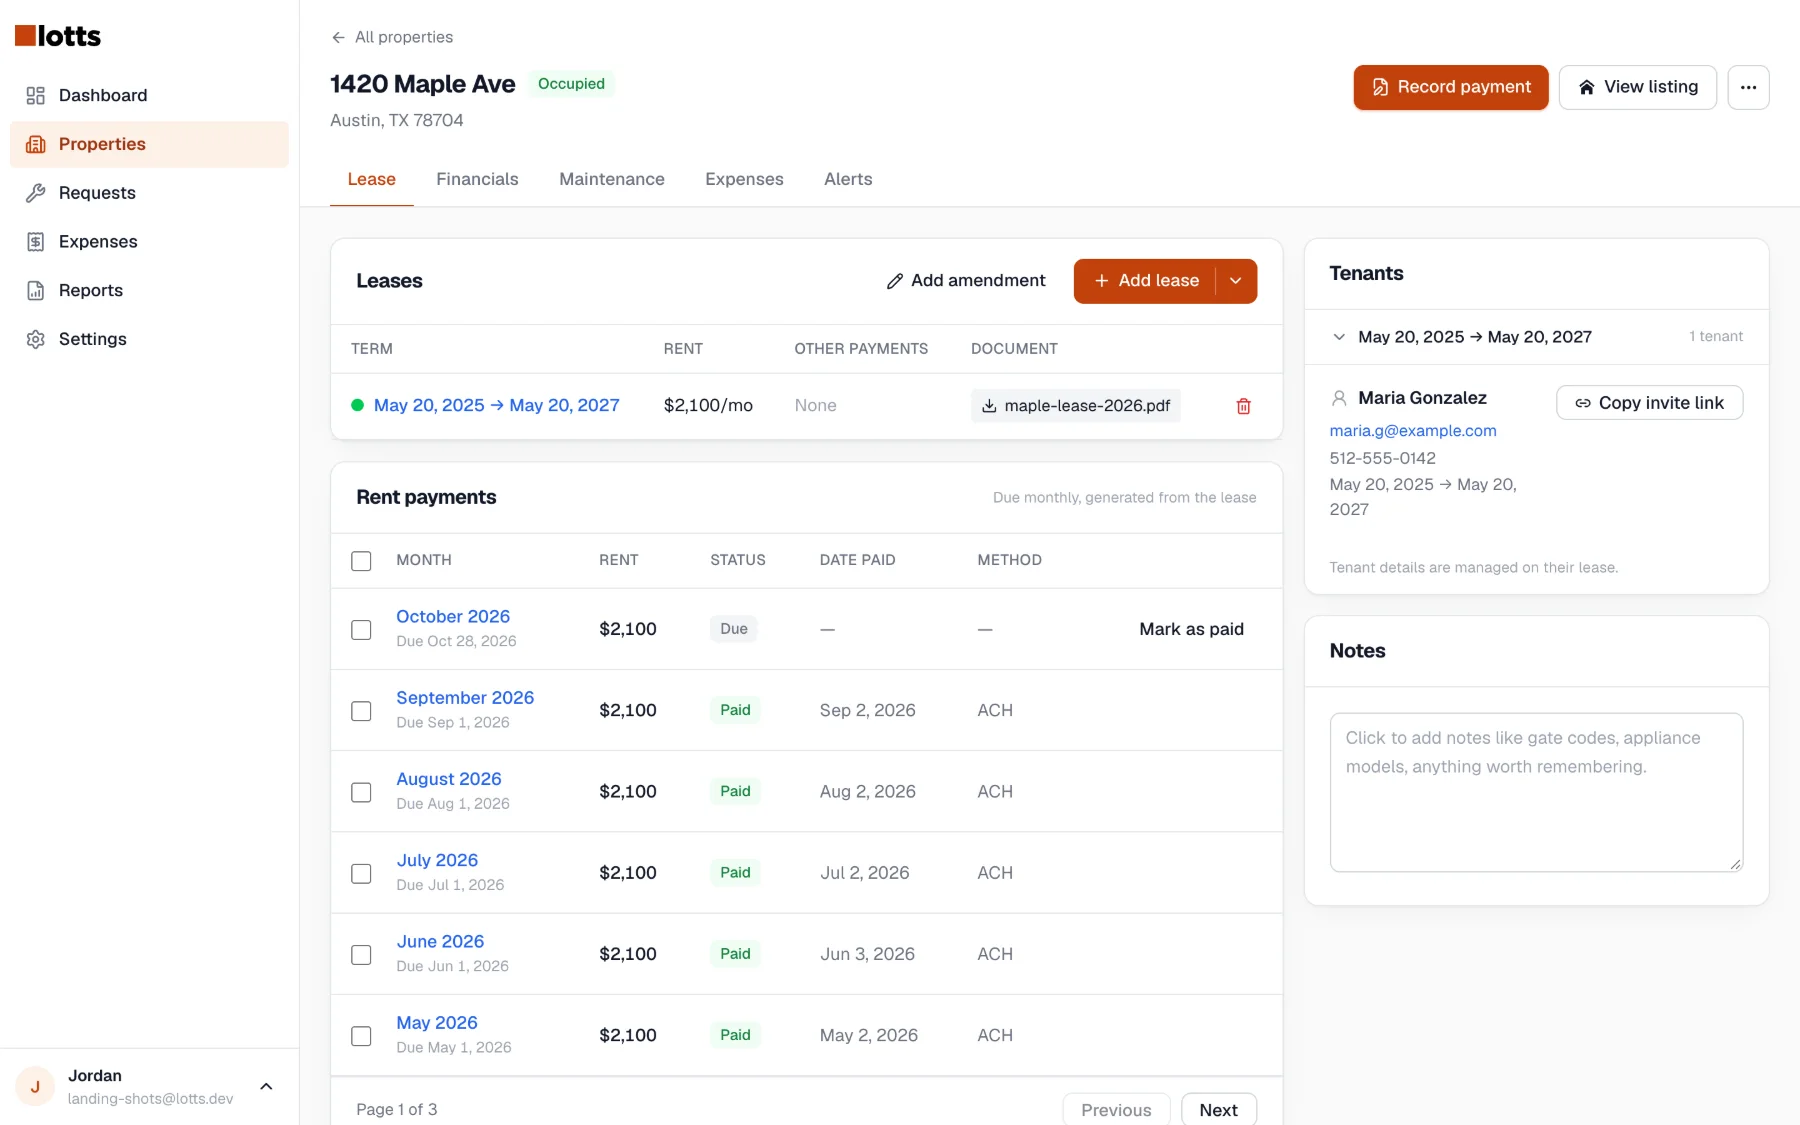Click Mark as paid for October 2026
The image size is (1800, 1125).
tap(1191, 629)
